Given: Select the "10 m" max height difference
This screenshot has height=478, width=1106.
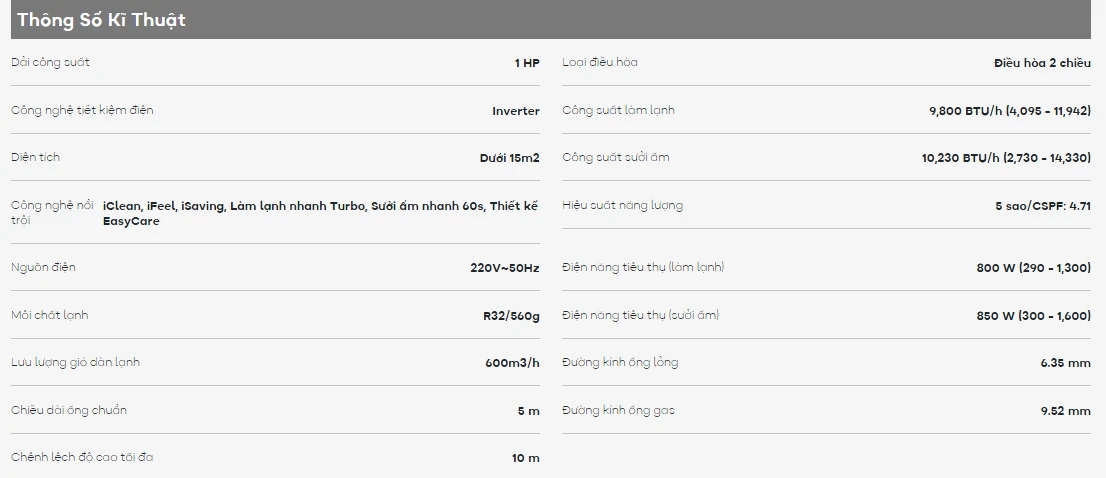Looking at the screenshot, I should pyautogui.click(x=525, y=458).
